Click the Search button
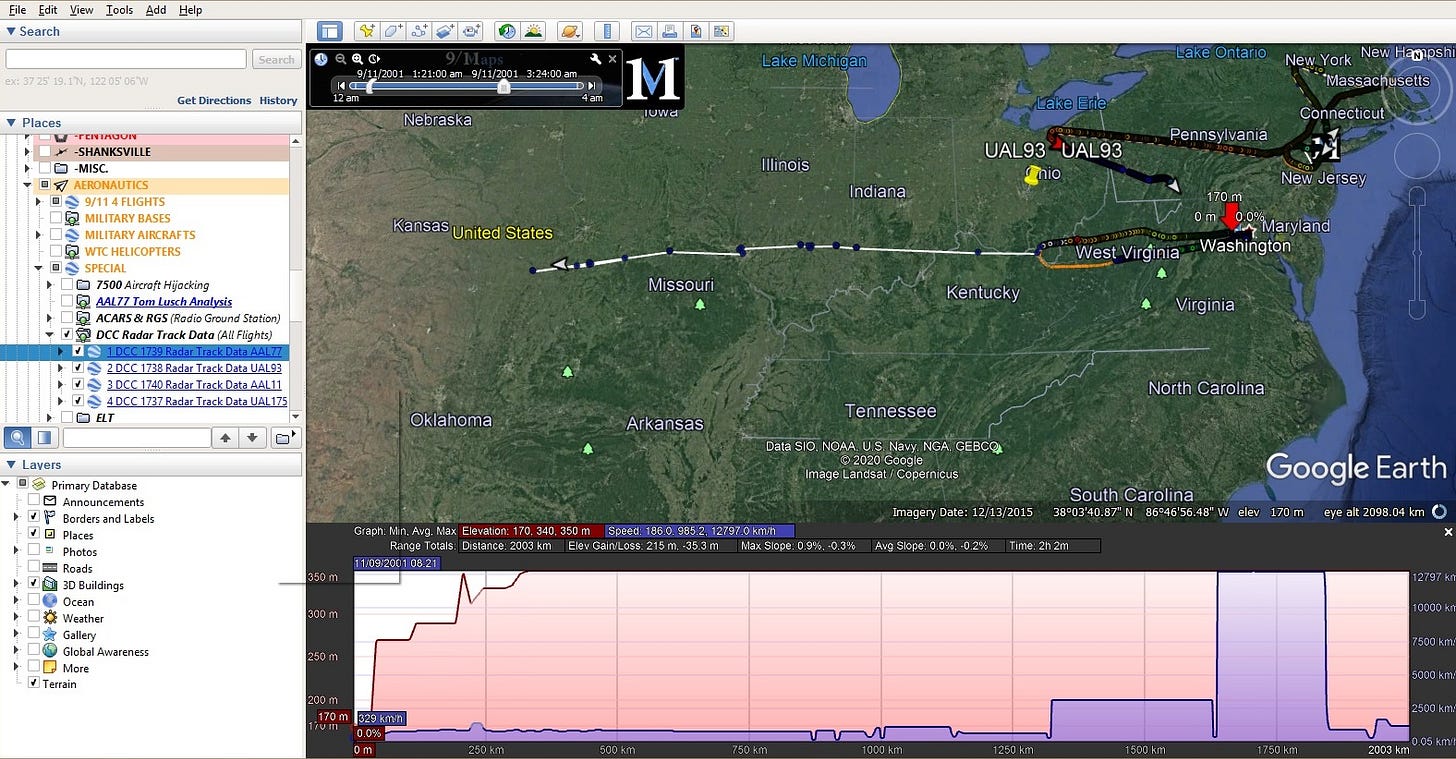1456x759 pixels. [276, 59]
